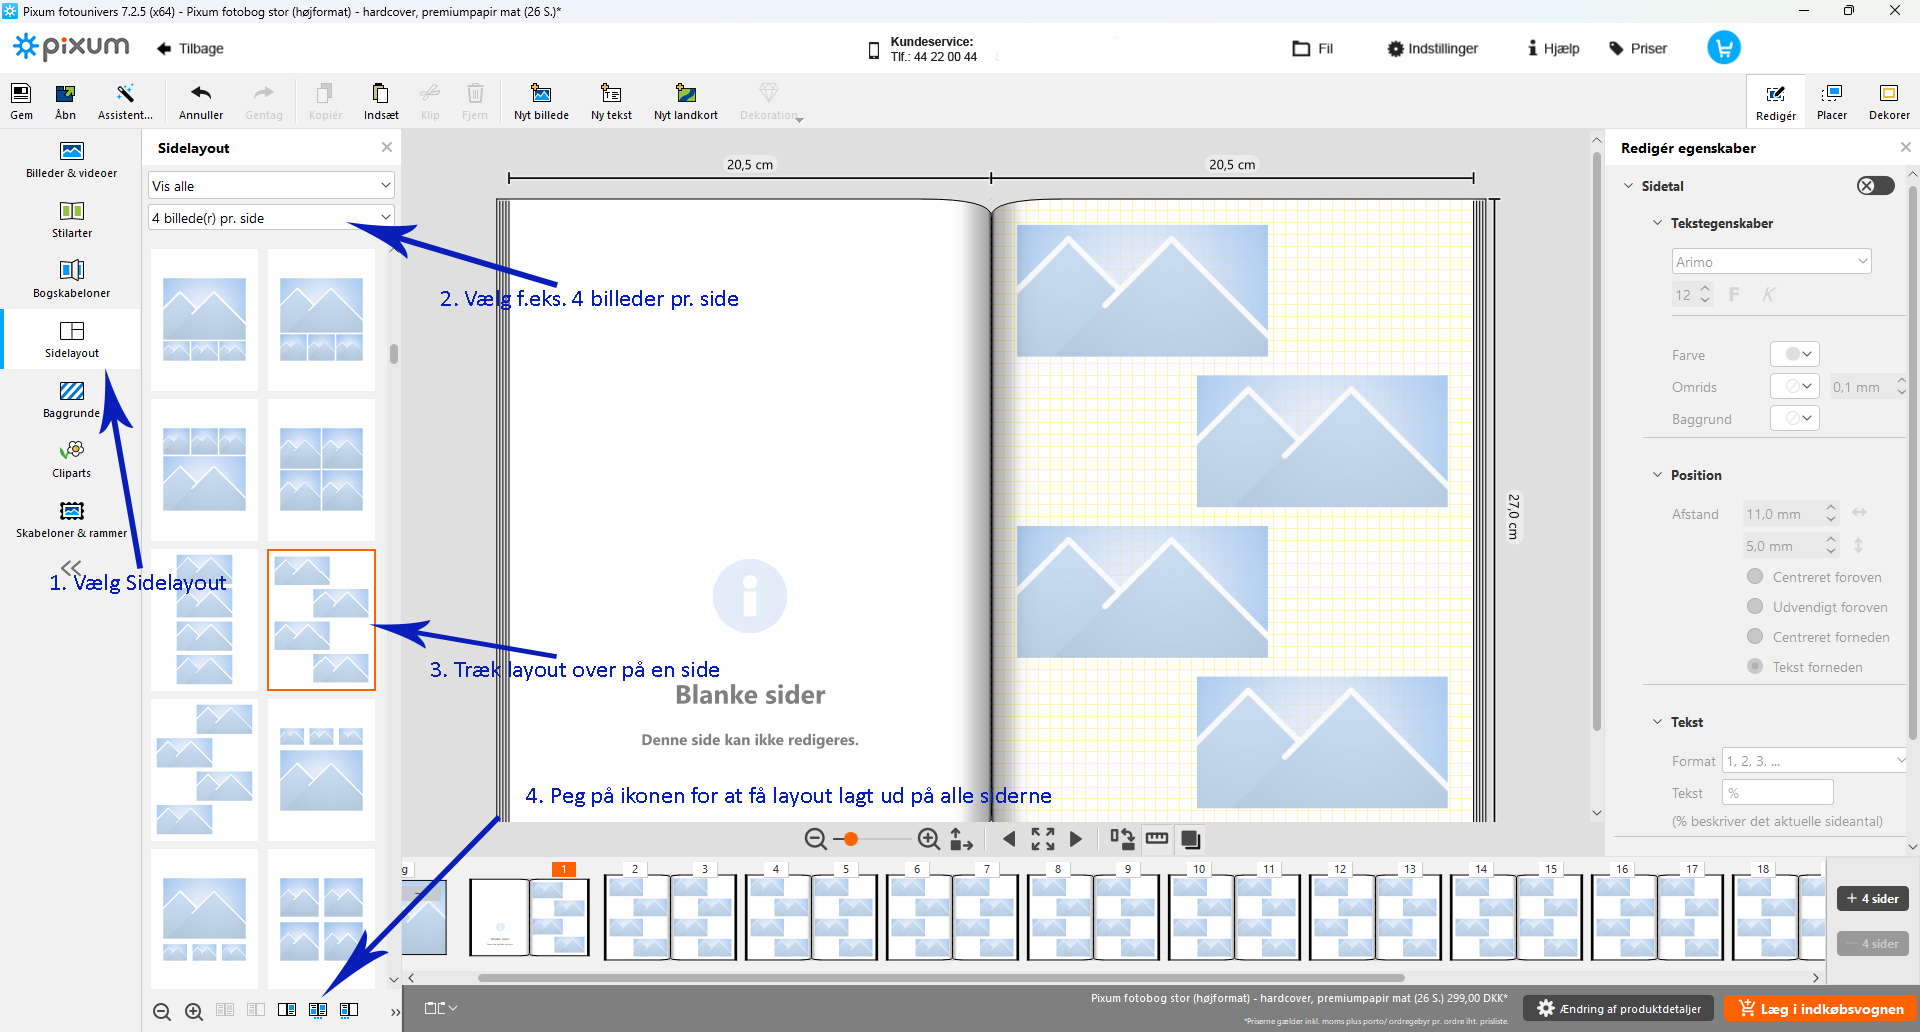
Task: Click the Nyt billede toolbar icon
Action: click(541, 101)
